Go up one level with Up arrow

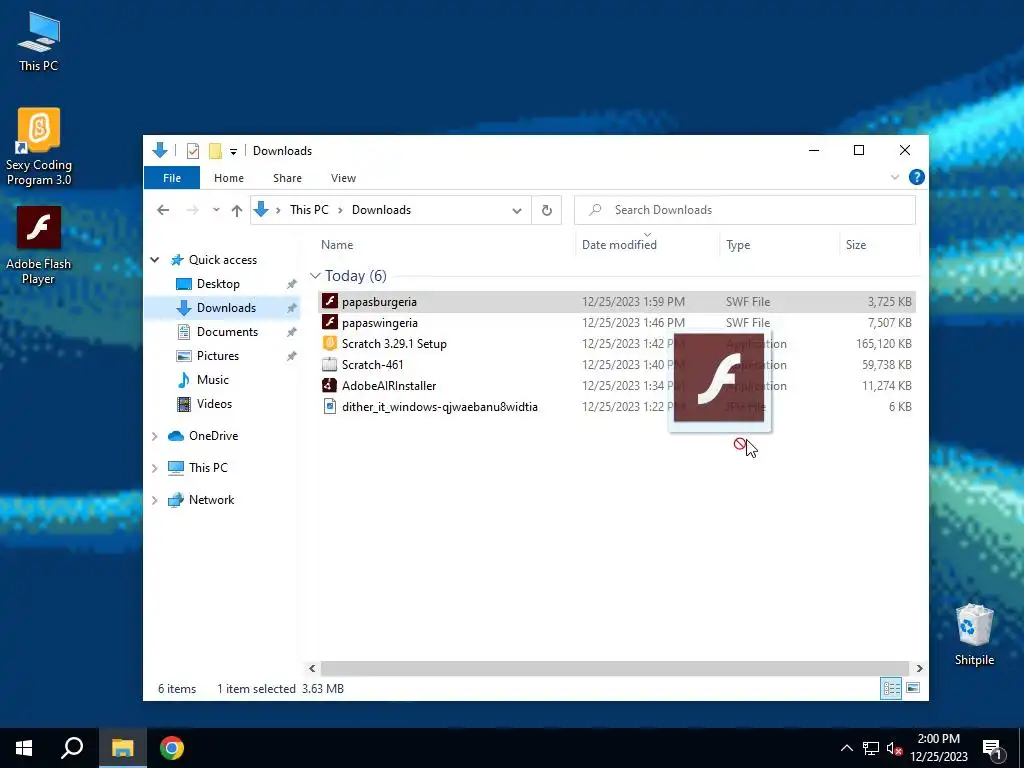pyautogui.click(x=237, y=210)
